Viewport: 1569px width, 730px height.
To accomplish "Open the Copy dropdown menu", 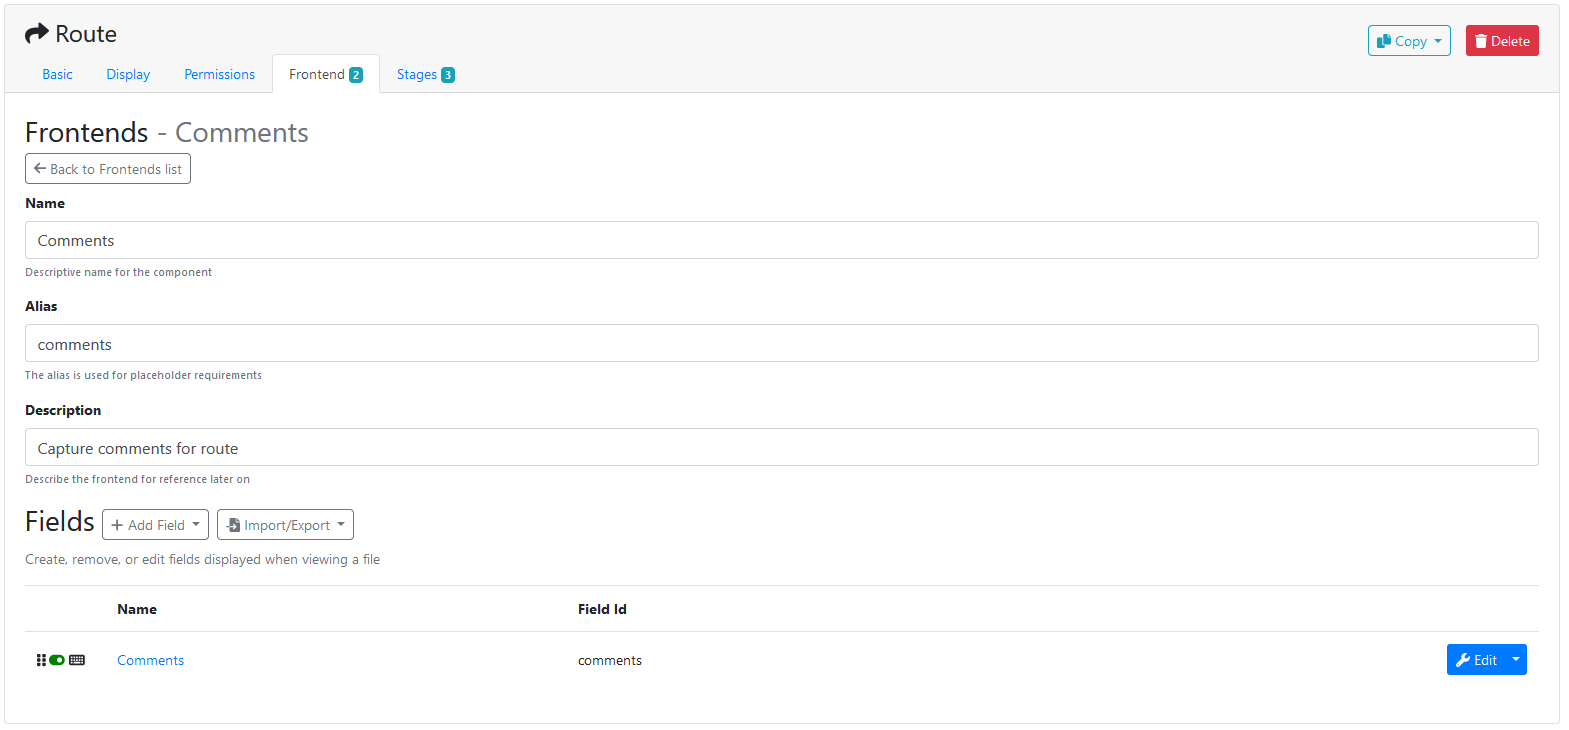I will click(x=1409, y=41).
